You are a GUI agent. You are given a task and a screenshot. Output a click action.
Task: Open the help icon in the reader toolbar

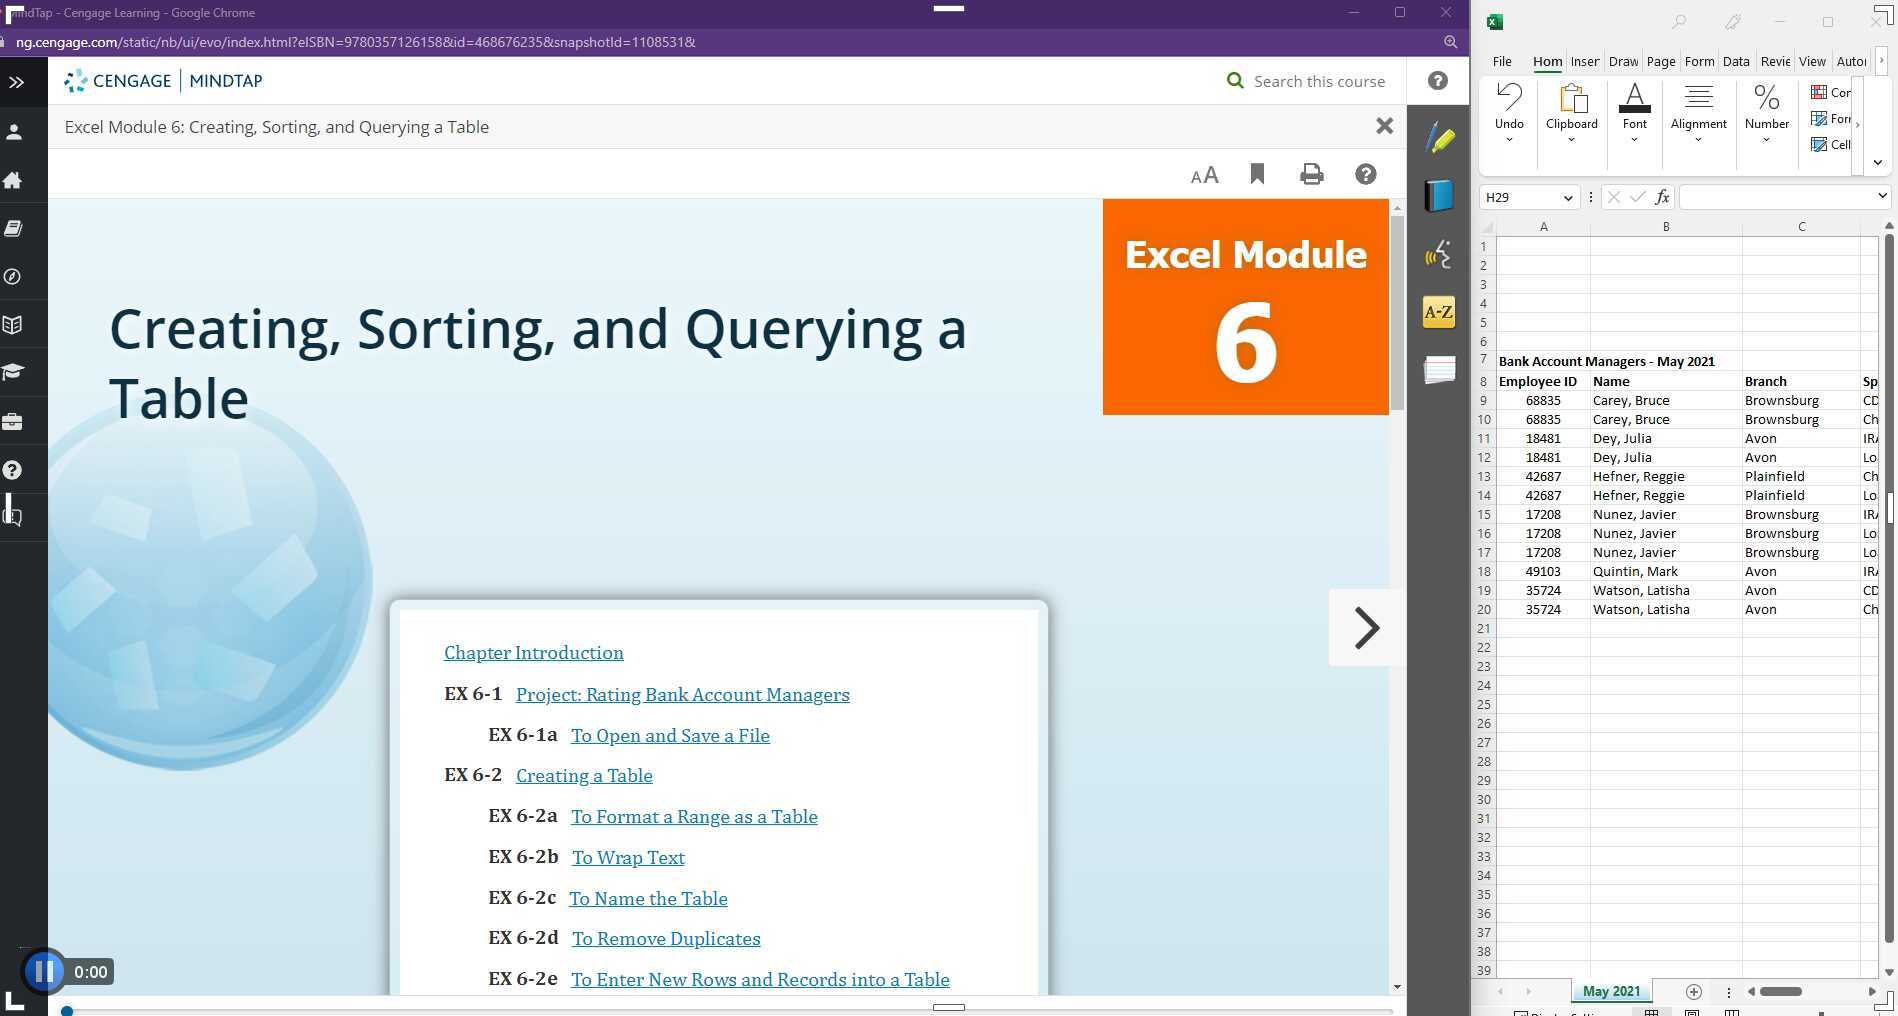(x=1365, y=173)
